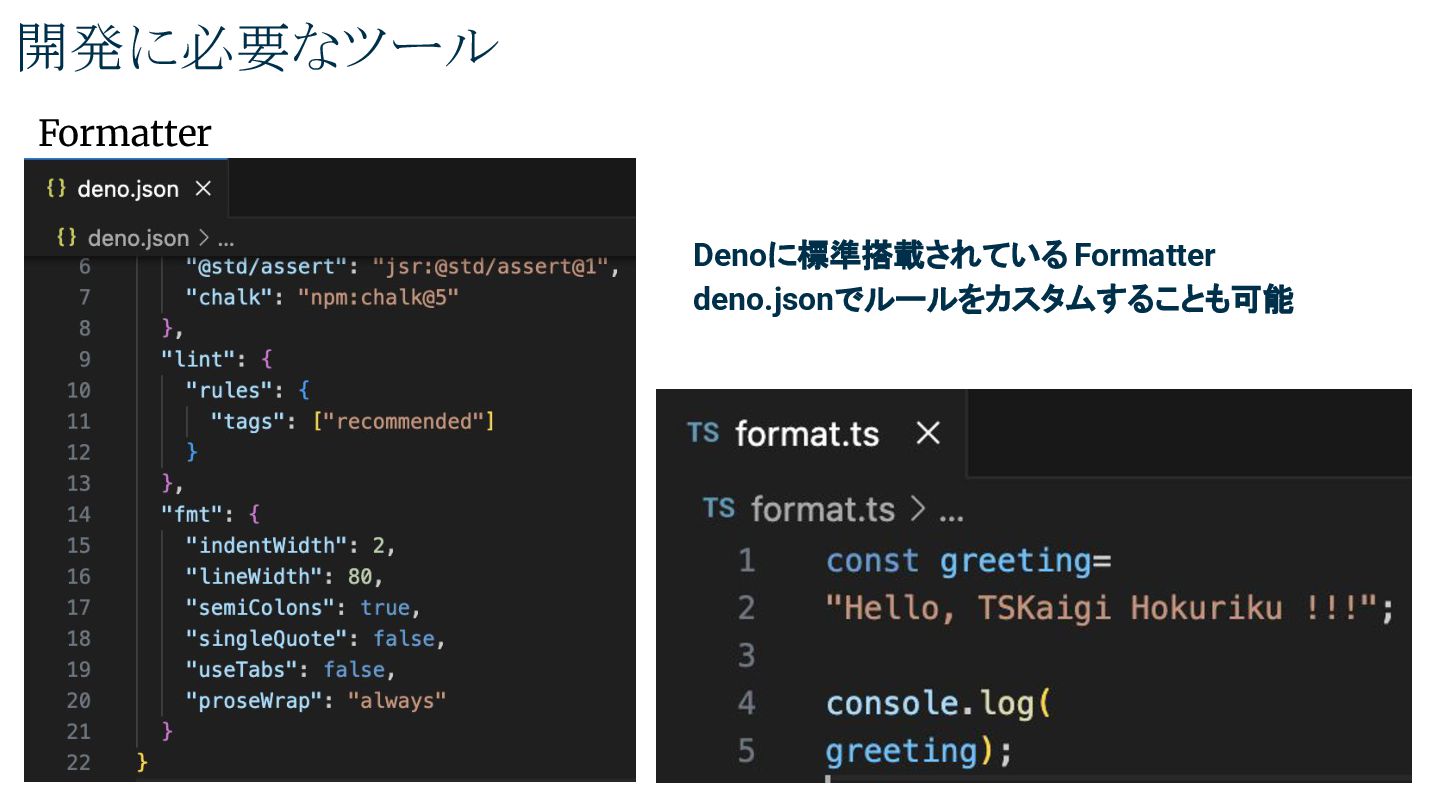This screenshot has width=1440, height=810.
Task: Select the deno.json editor tab
Action: tap(127, 188)
